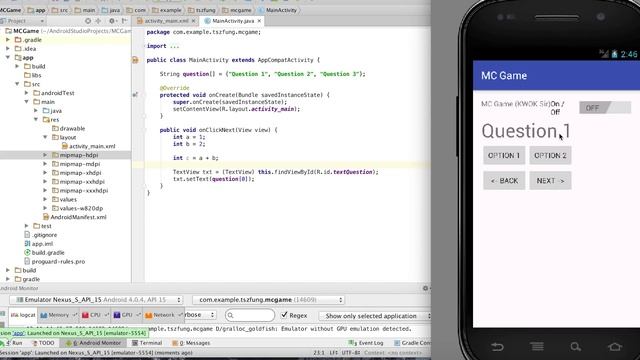Expand the mipmap-hdpi folder
Viewport: 640px width, 360px height.
[45, 155]
